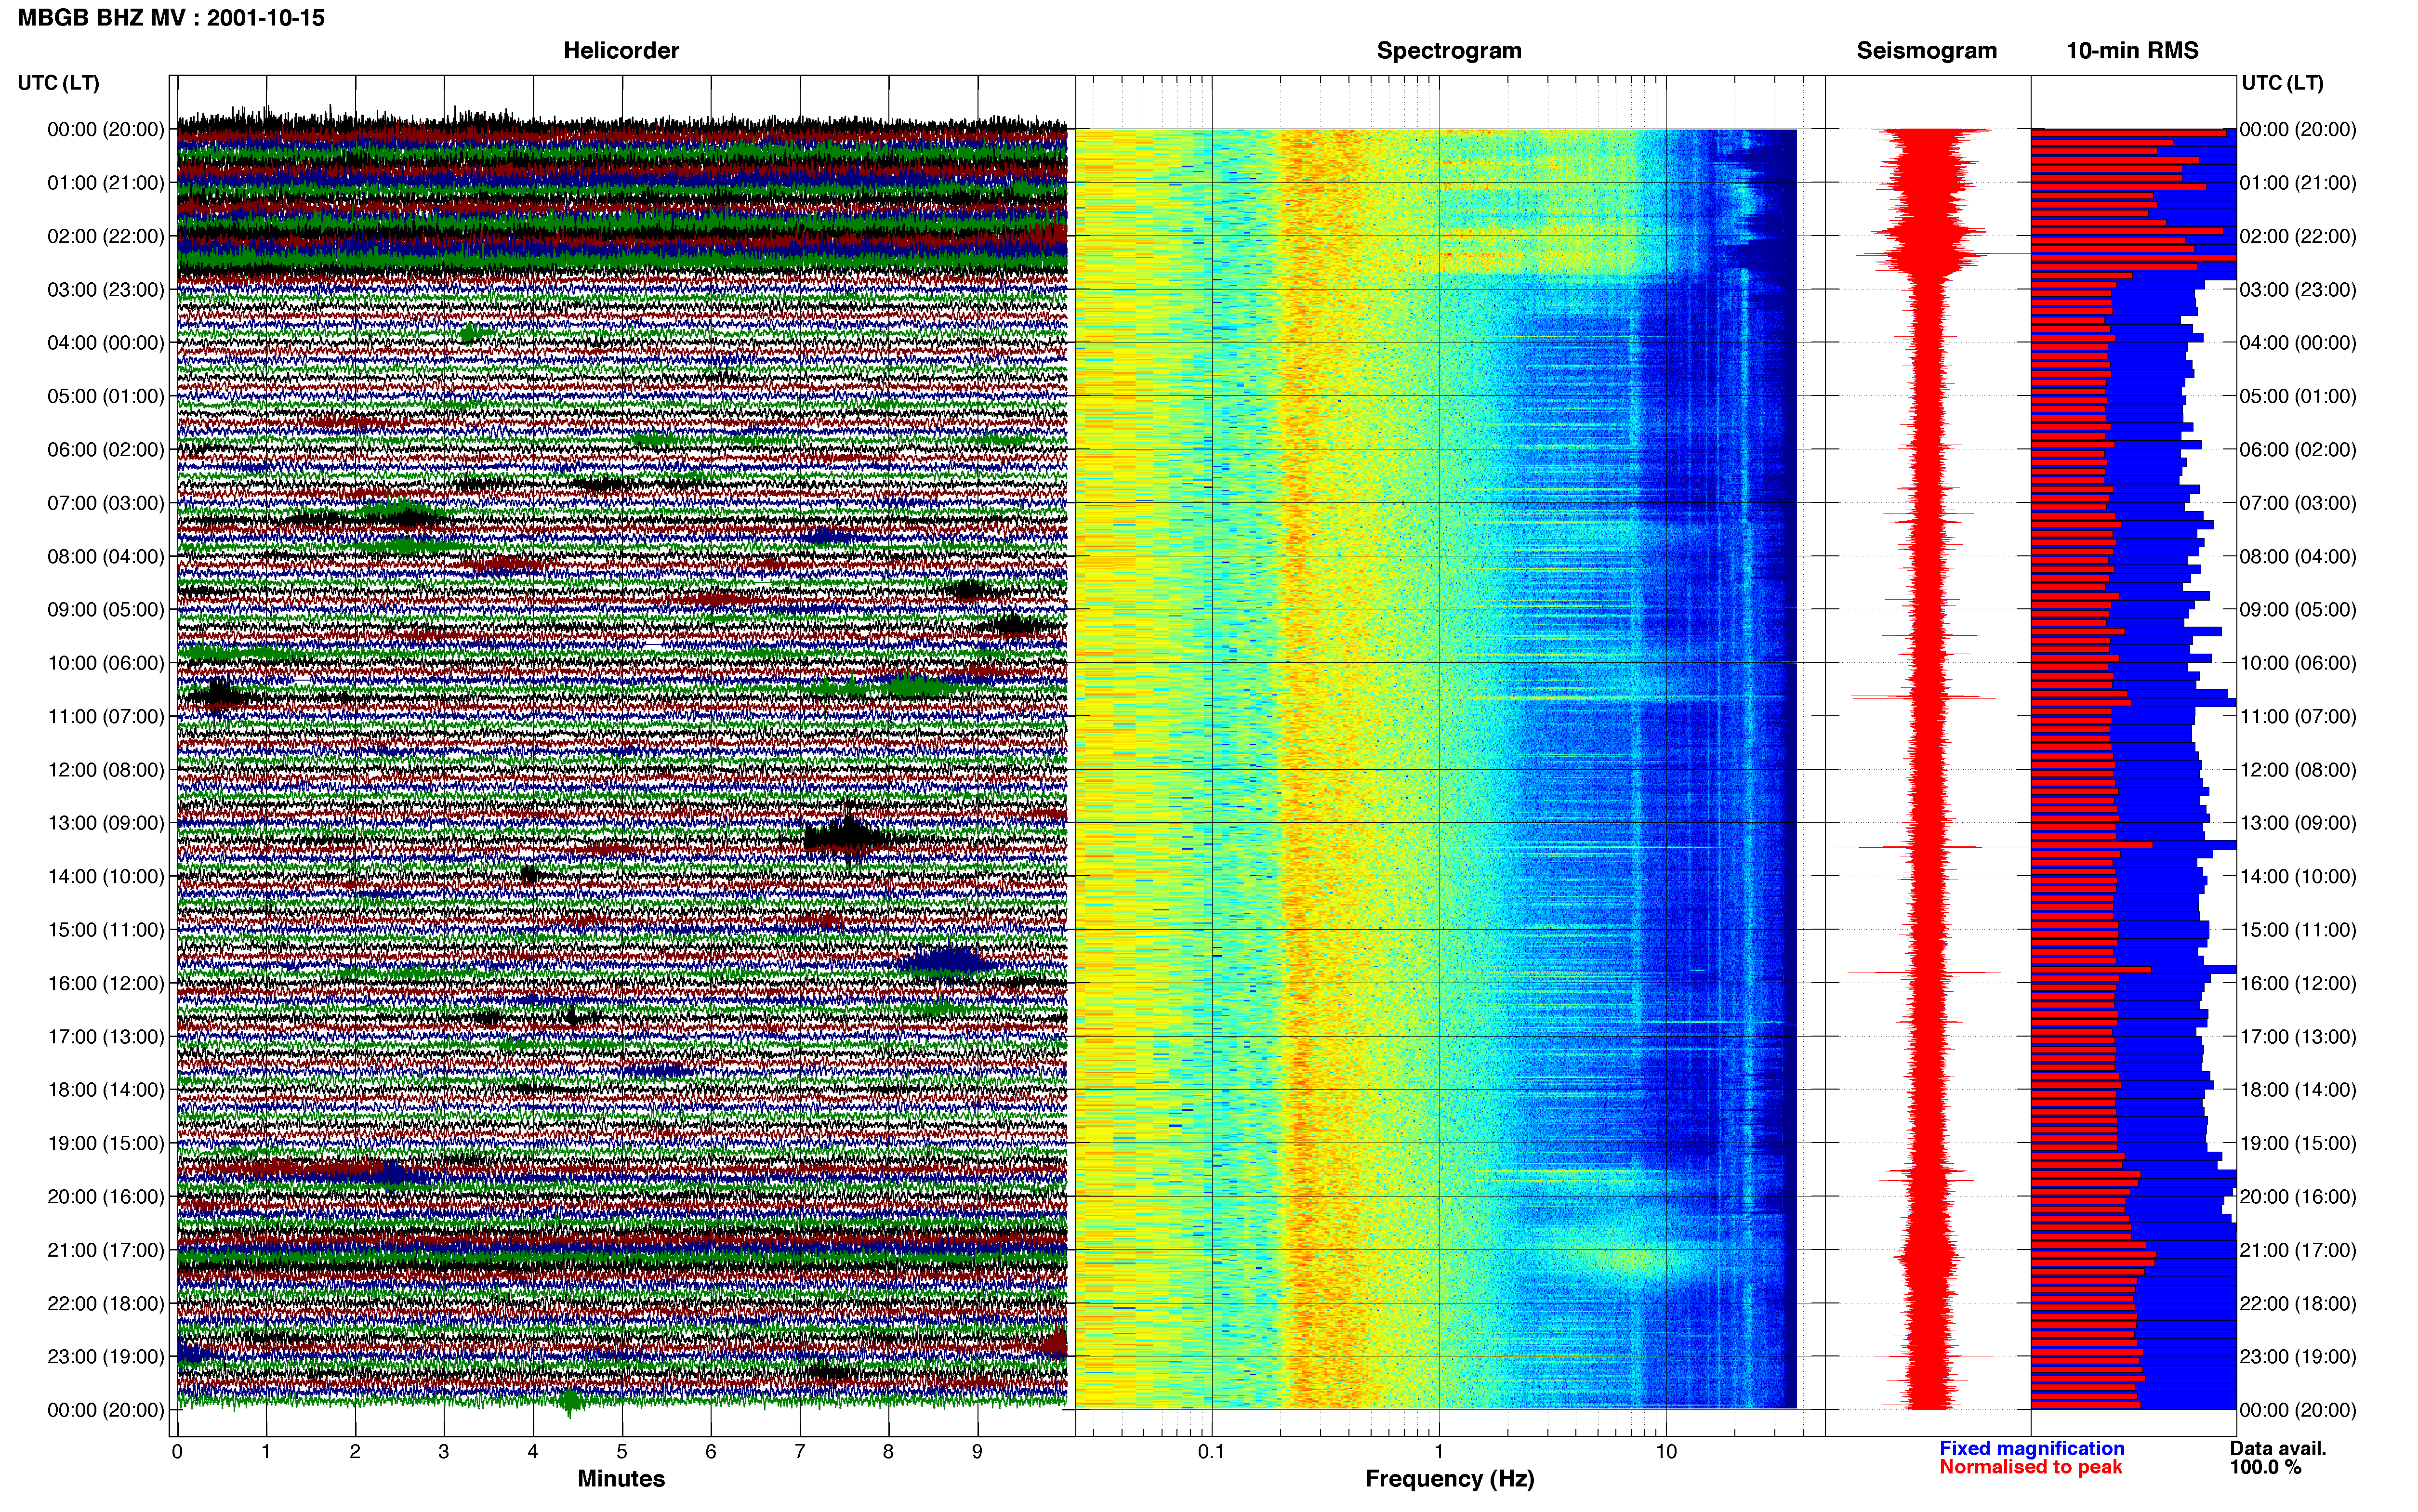Click "05:00 (01:00)" on the Helicorder time axis
Image resolution: width=2418 pixels, height=1512 pixels.
(x=105, y=396)
